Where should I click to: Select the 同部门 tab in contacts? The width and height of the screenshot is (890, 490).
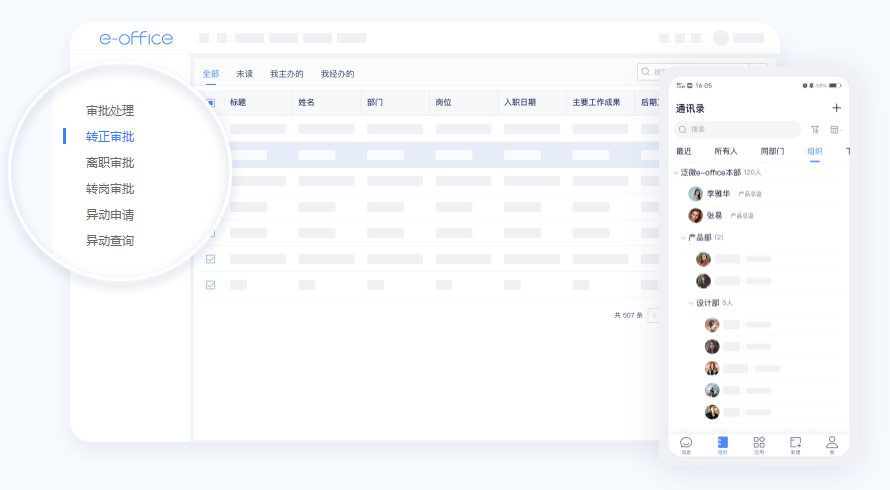tap(772, 151)
